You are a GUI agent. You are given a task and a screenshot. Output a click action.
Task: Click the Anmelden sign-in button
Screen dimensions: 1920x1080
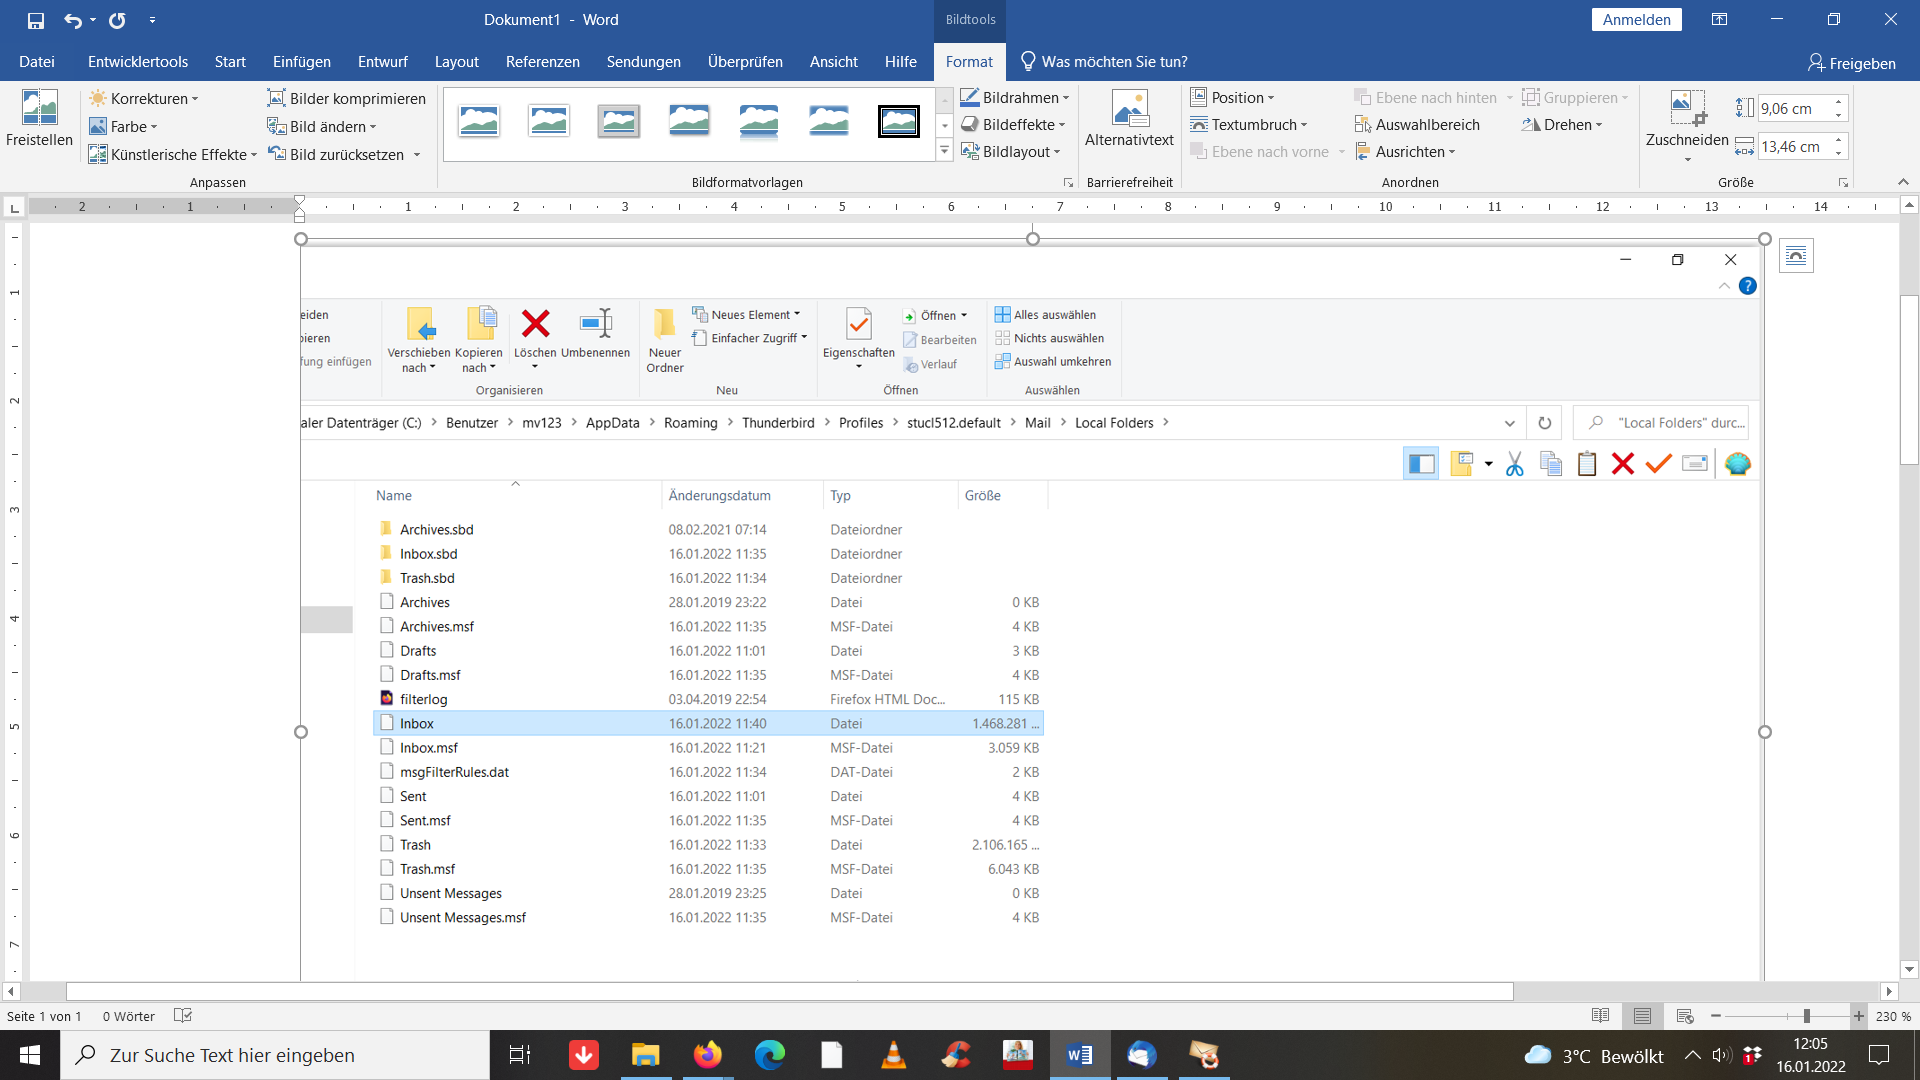coord(1637,20)
